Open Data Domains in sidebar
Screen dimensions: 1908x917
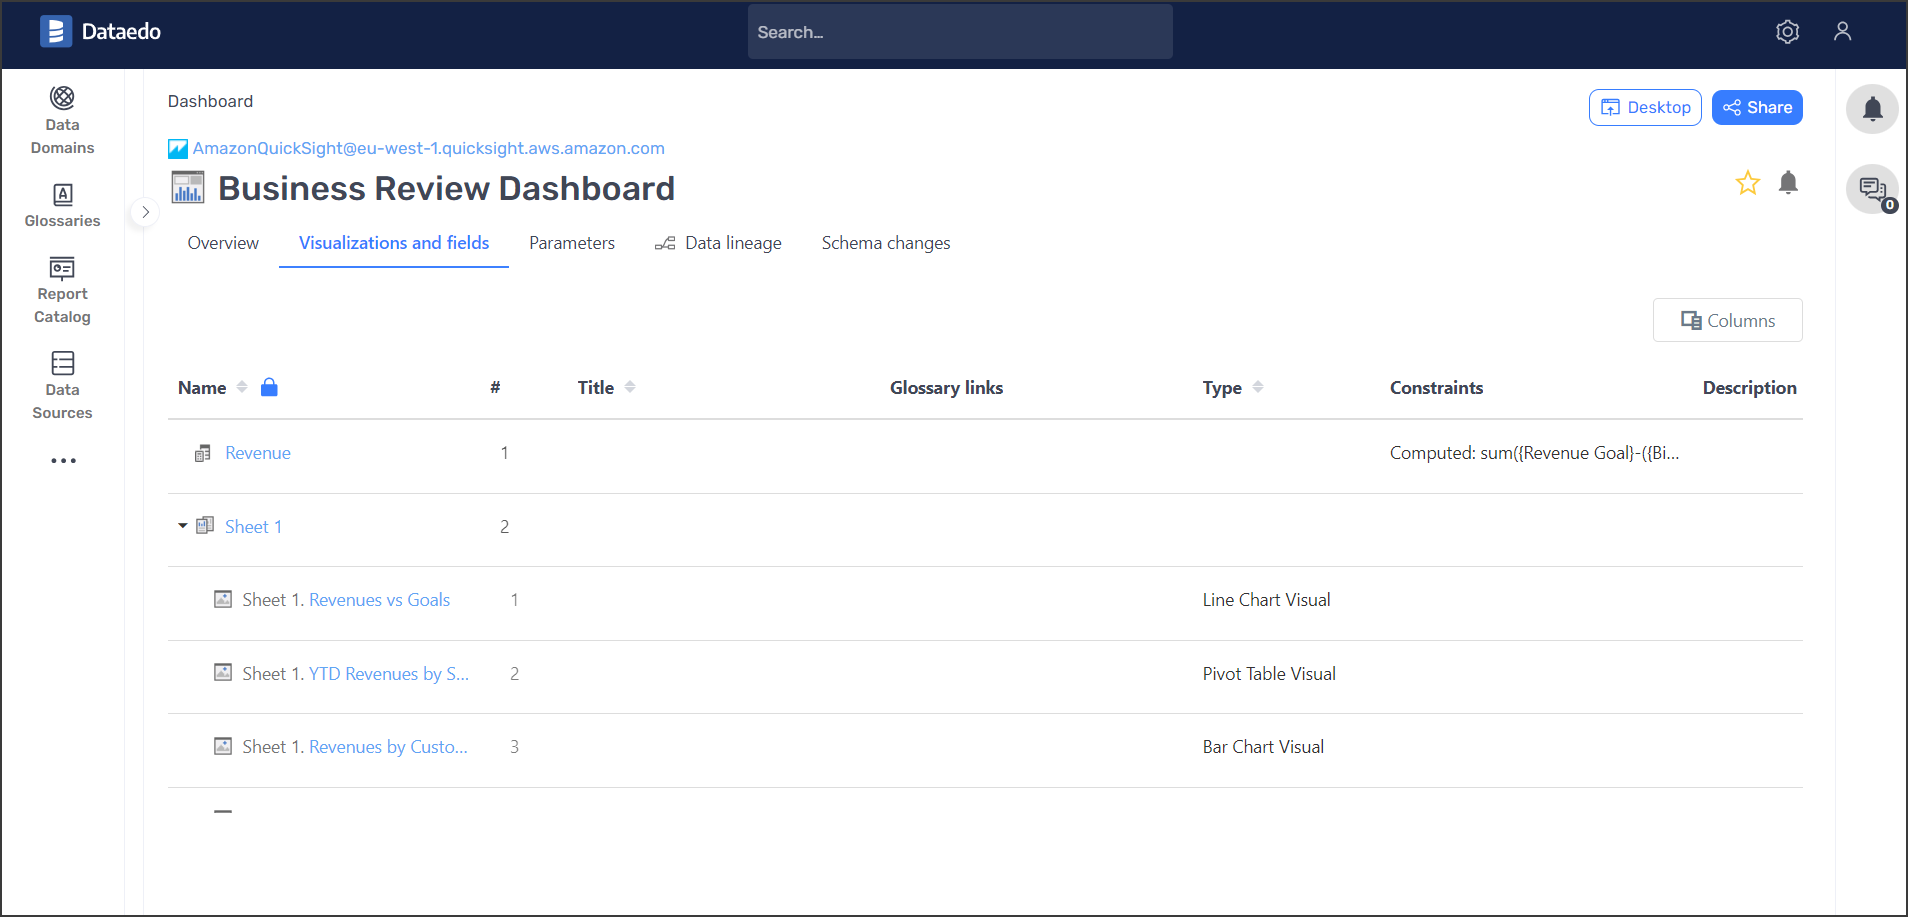(62, 121)
